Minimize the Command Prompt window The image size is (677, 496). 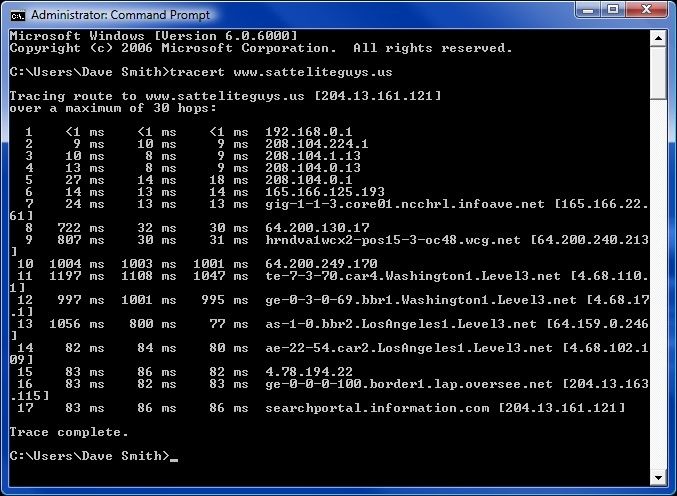tap(588, 9)
